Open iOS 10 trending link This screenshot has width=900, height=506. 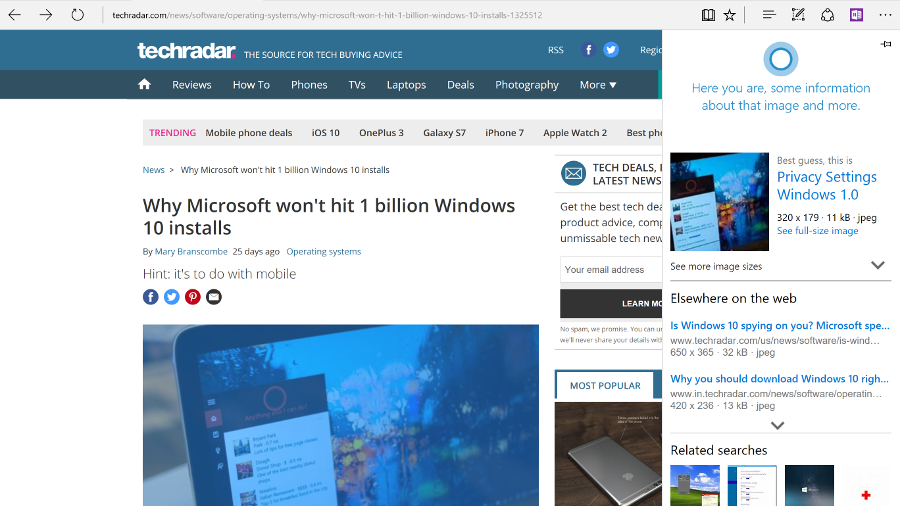point(325,133)
